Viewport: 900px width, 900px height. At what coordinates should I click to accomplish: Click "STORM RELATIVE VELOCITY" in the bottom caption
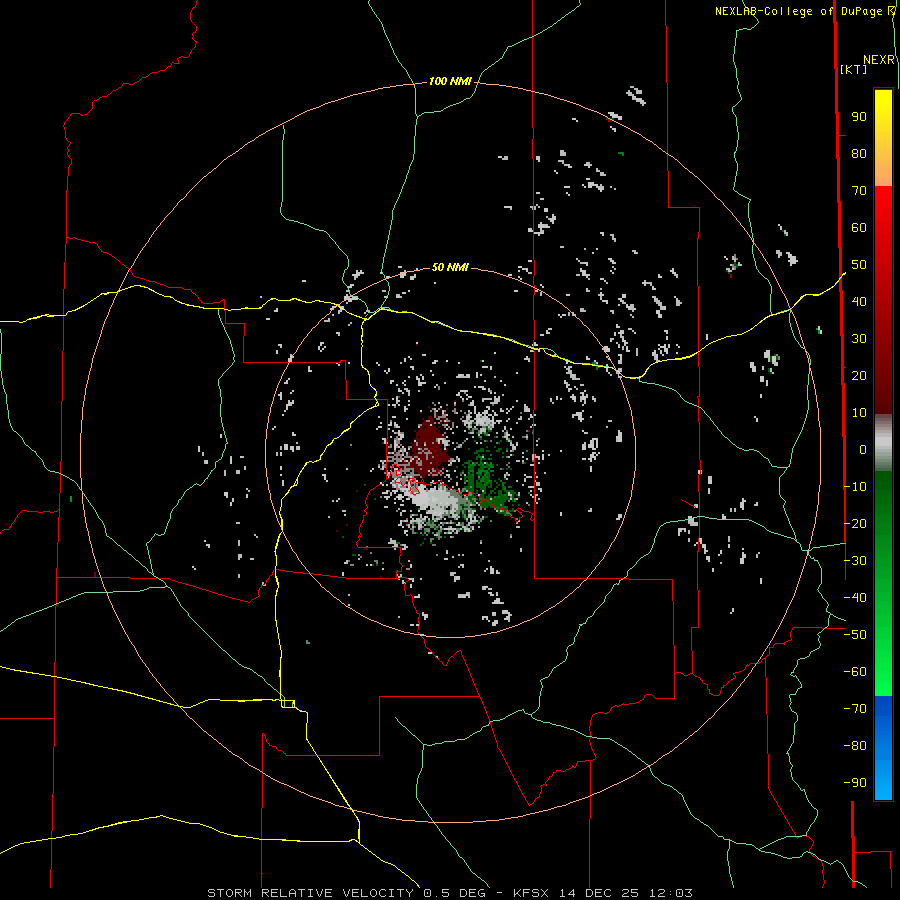point(310,893)
